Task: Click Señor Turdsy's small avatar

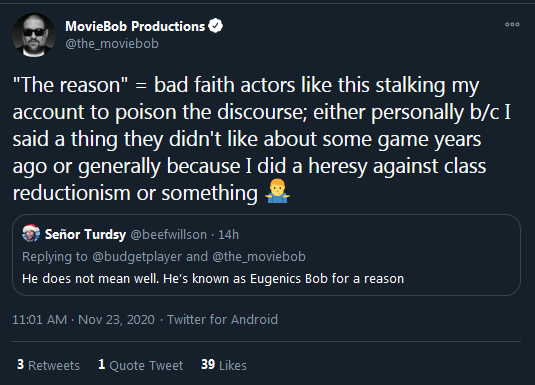Action: pos(31,233)
